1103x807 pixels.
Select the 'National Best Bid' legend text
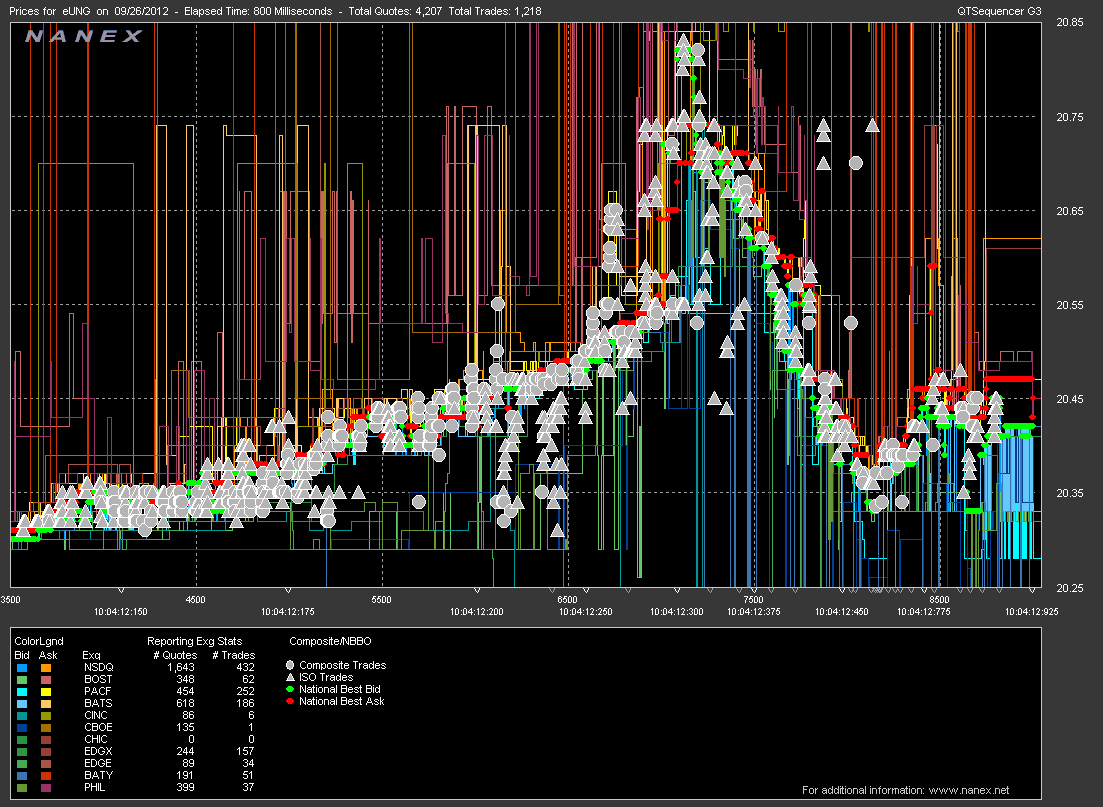click(x=340, y=689)
